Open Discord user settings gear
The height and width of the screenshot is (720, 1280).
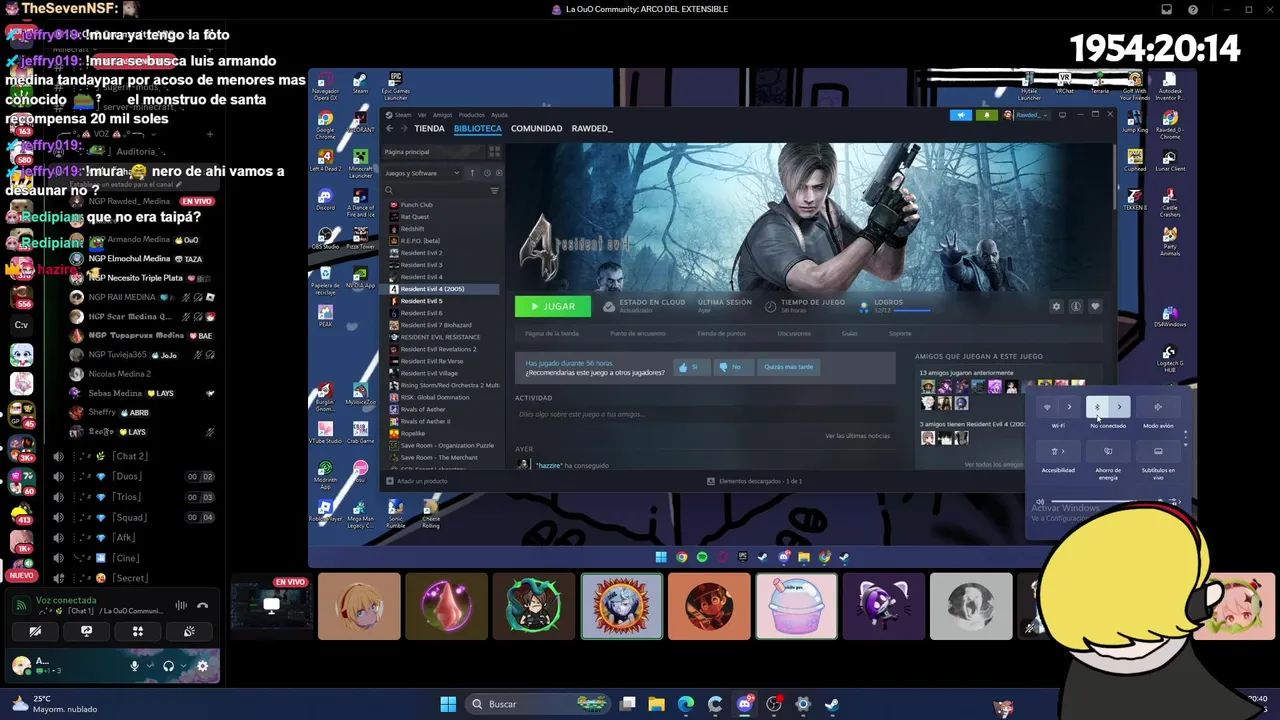202,666
